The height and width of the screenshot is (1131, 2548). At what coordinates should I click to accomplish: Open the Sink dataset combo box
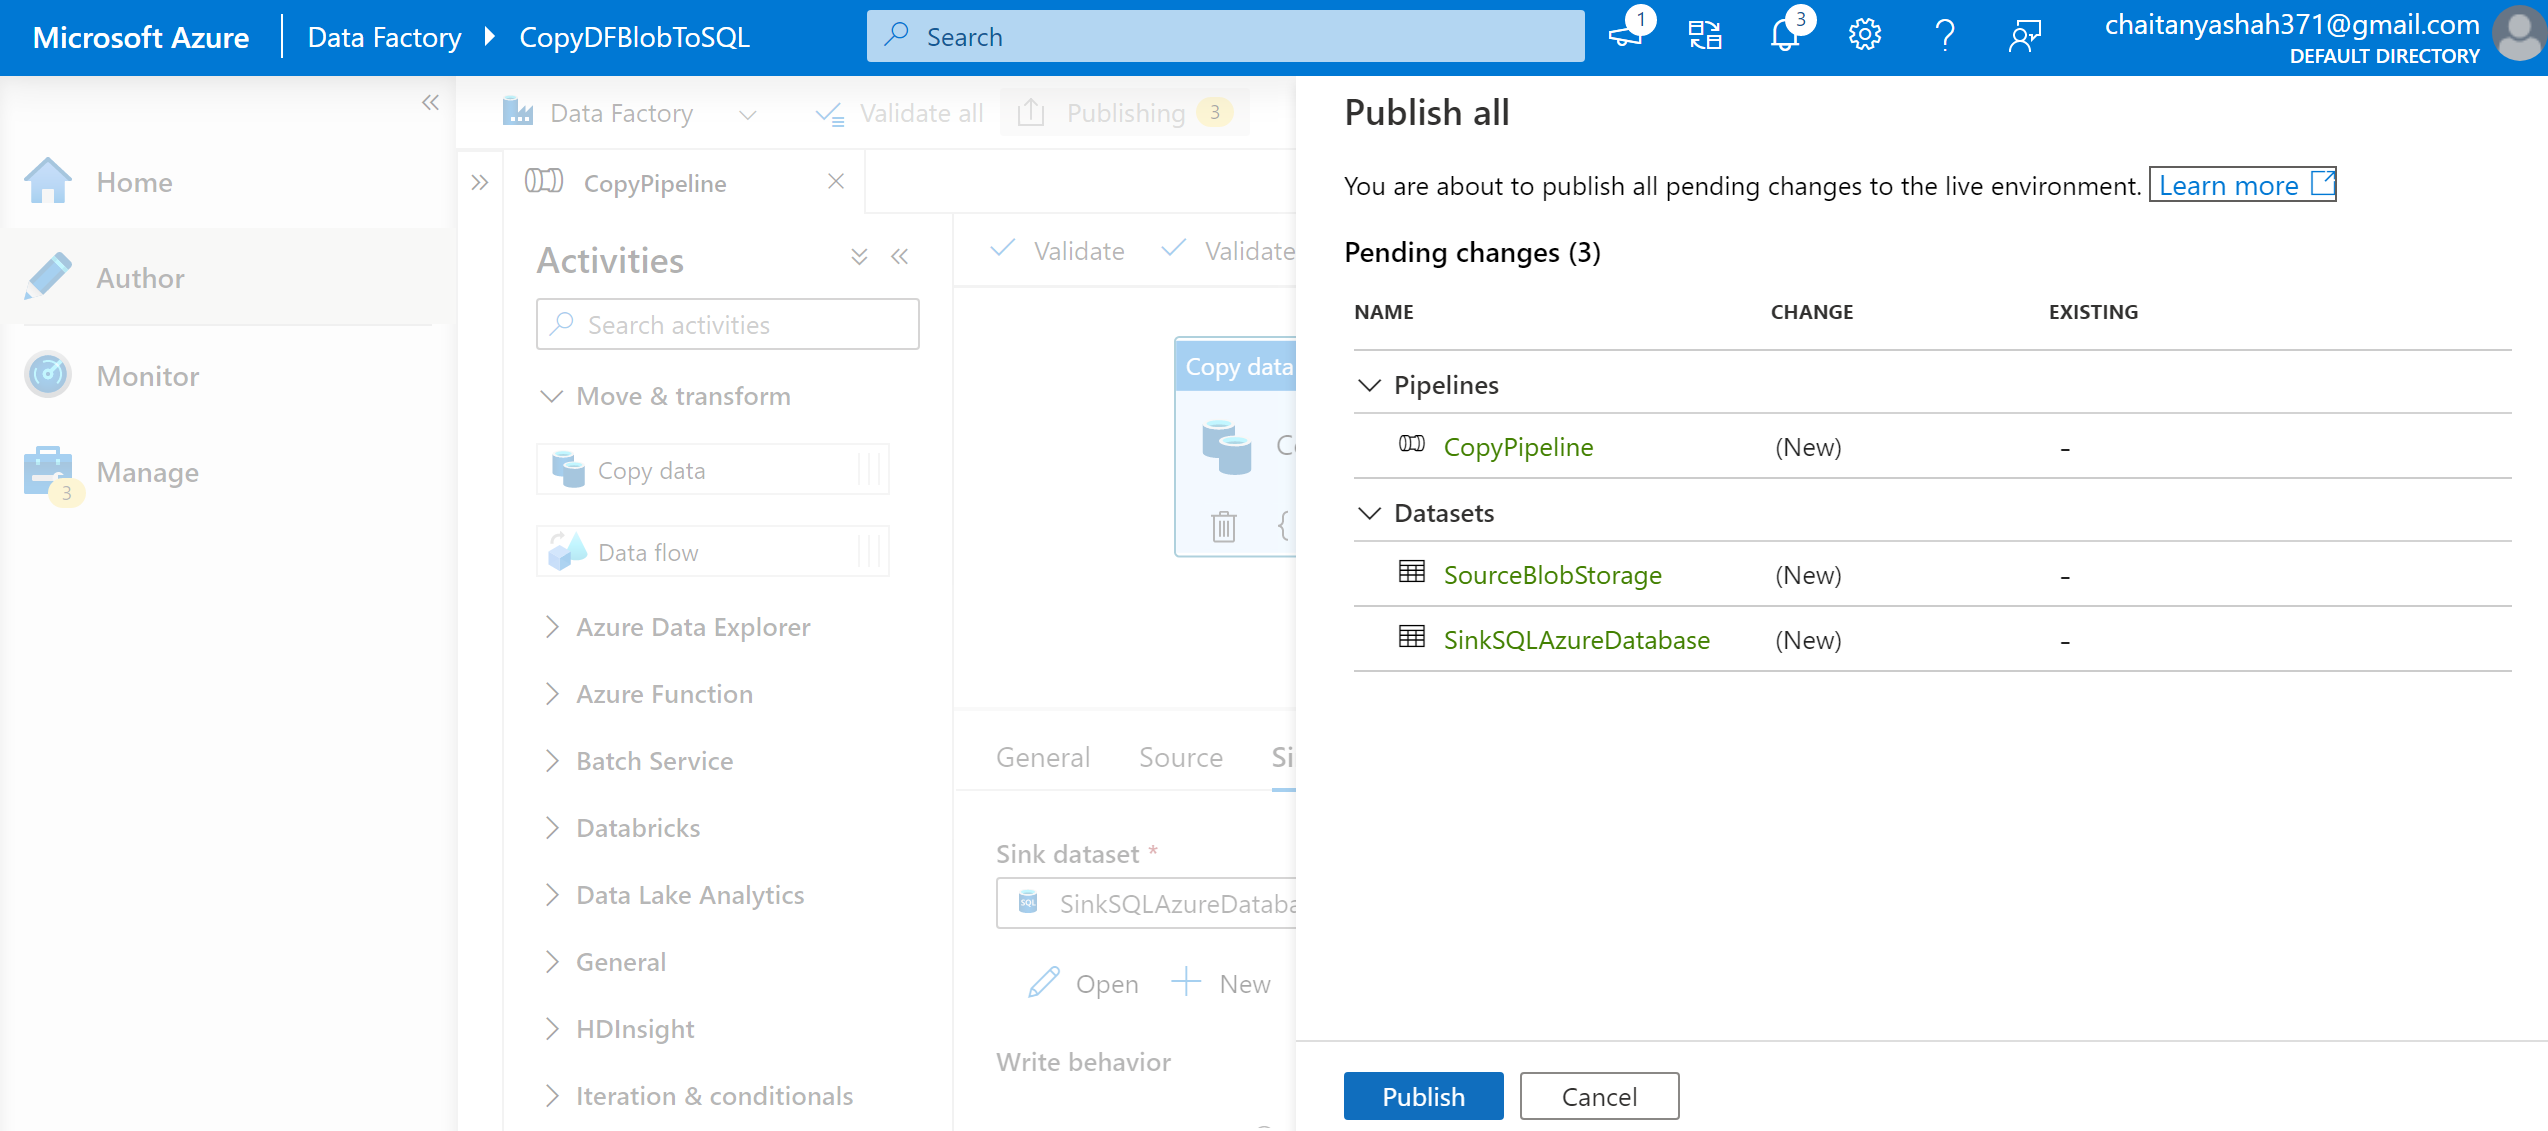point(1147,904)
